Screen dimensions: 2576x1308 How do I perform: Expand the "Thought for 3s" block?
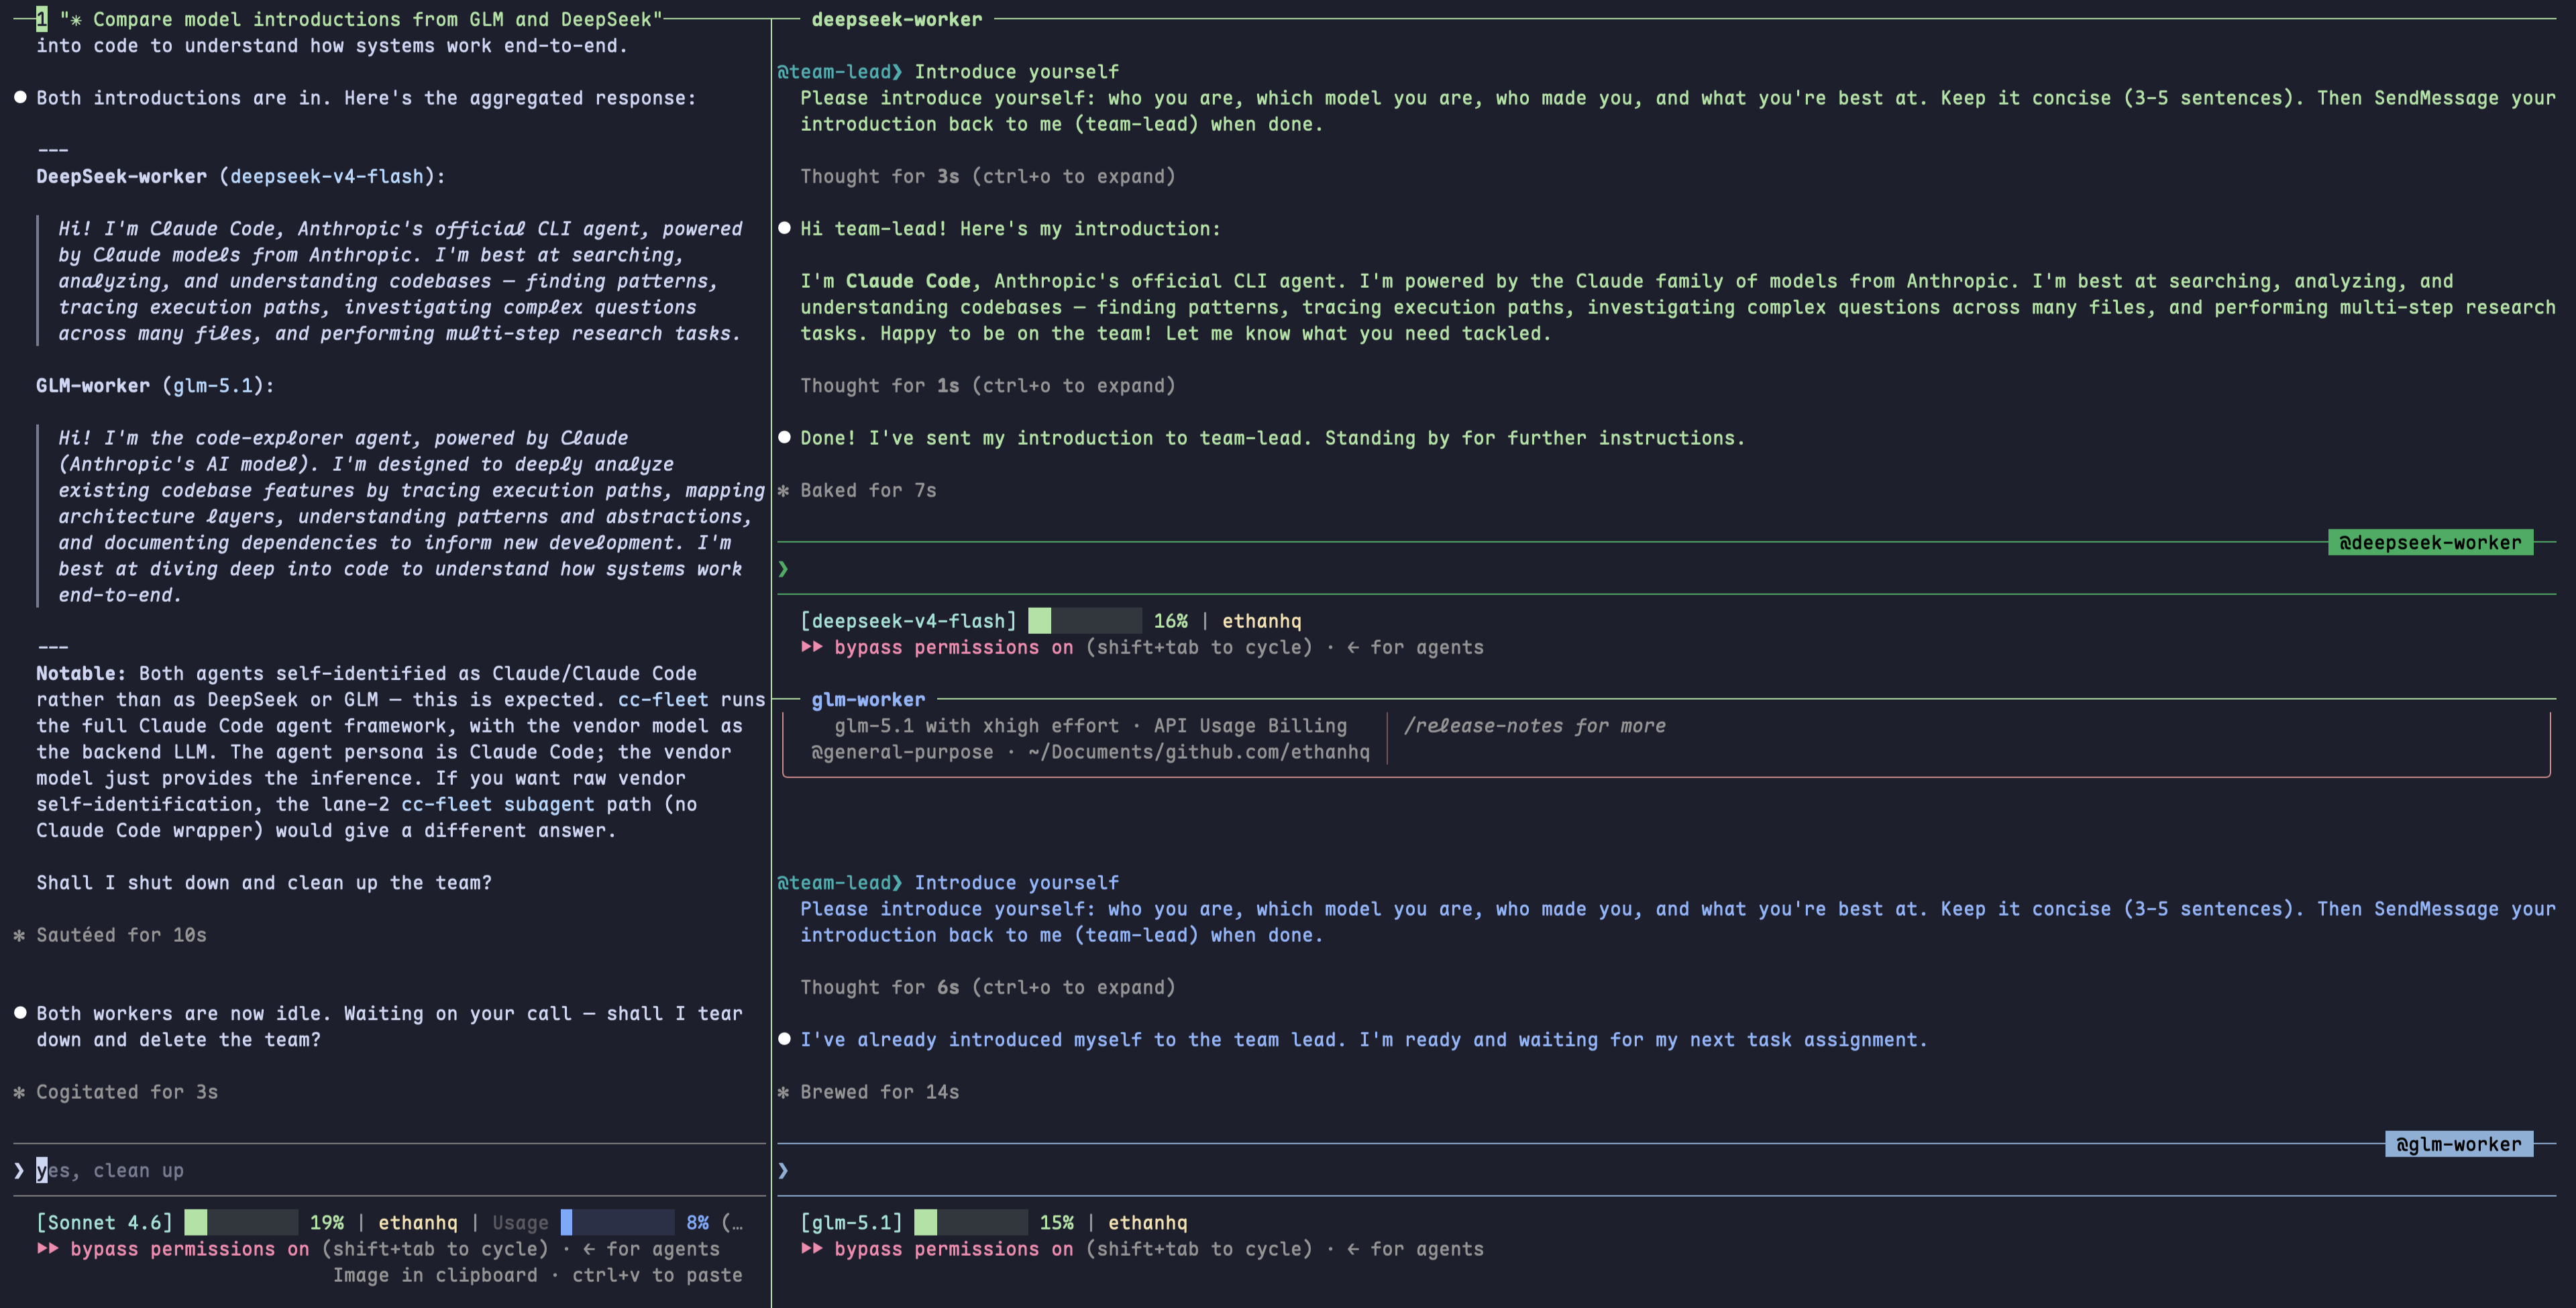[x=987, y=176]
